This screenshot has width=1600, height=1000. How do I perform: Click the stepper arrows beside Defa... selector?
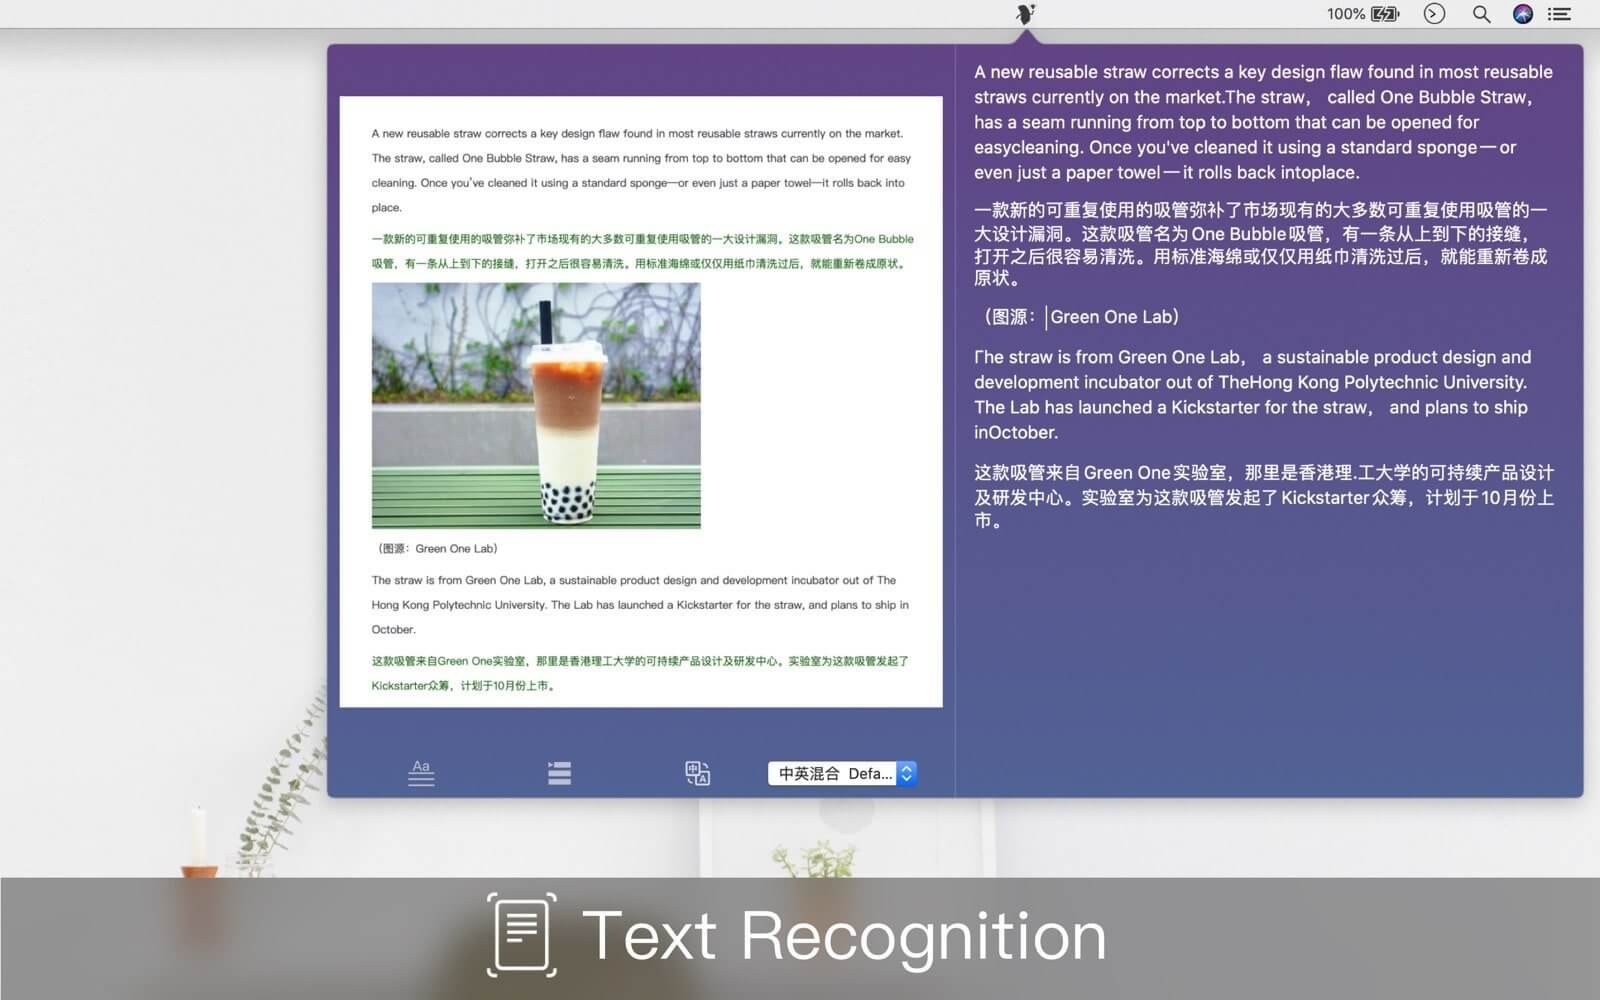coord(904,773)
